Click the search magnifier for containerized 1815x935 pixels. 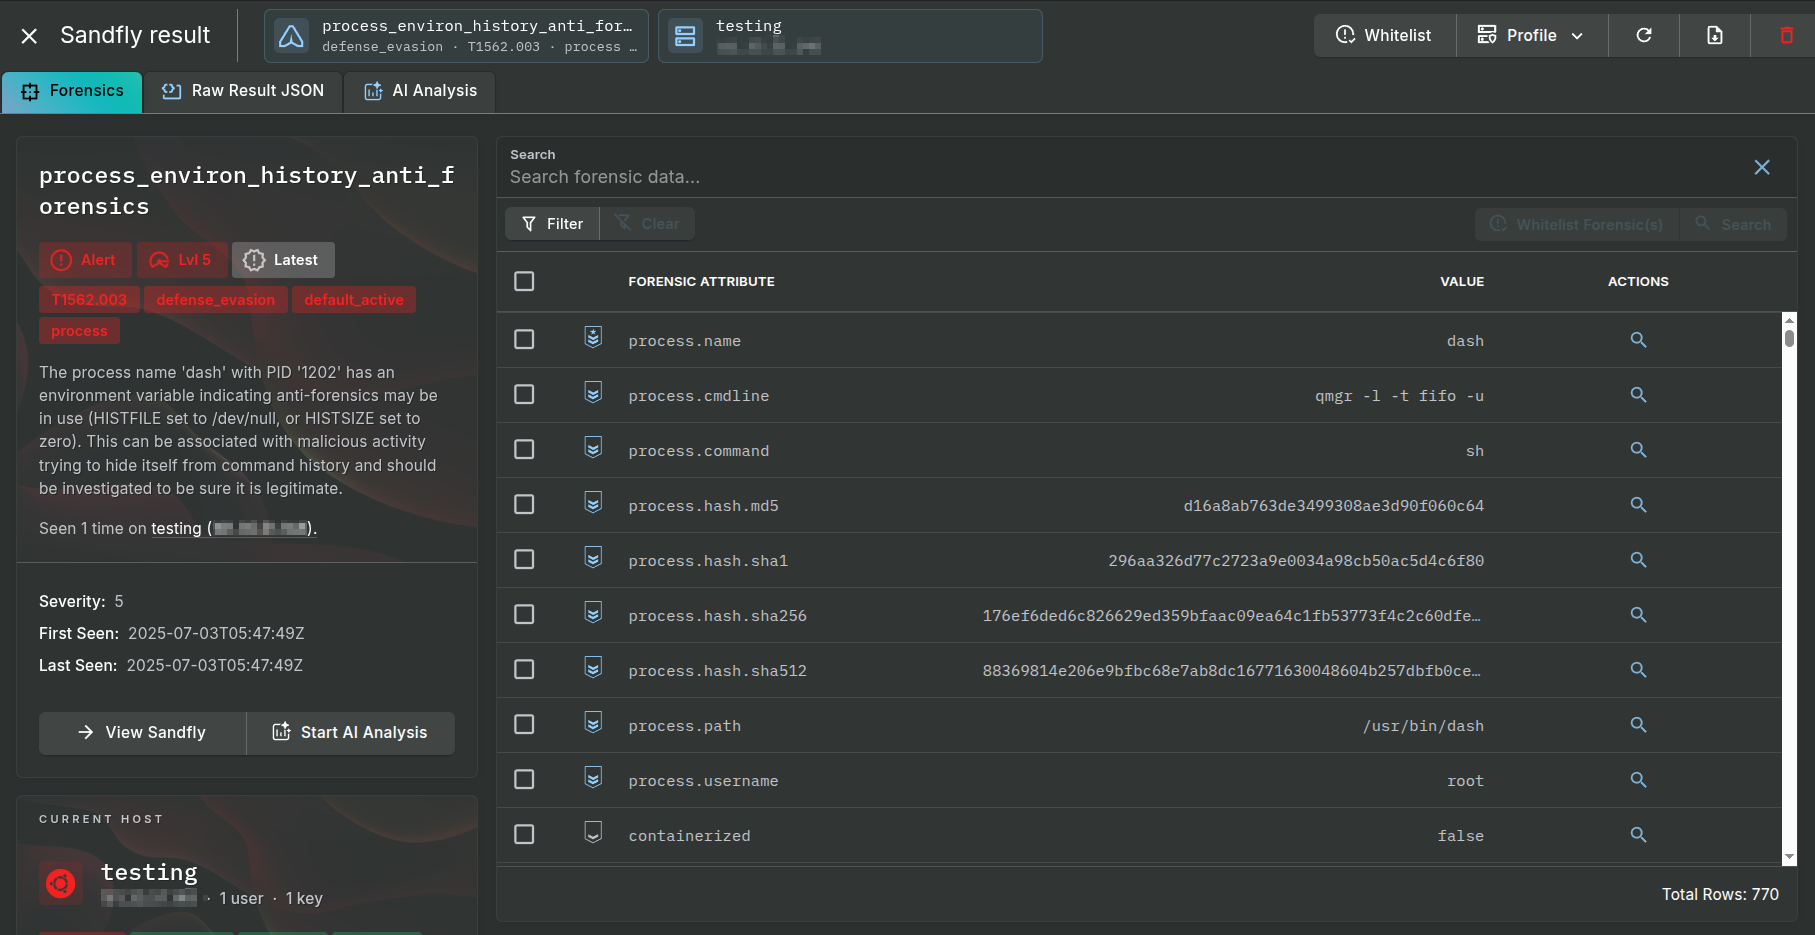(1638, 835)
